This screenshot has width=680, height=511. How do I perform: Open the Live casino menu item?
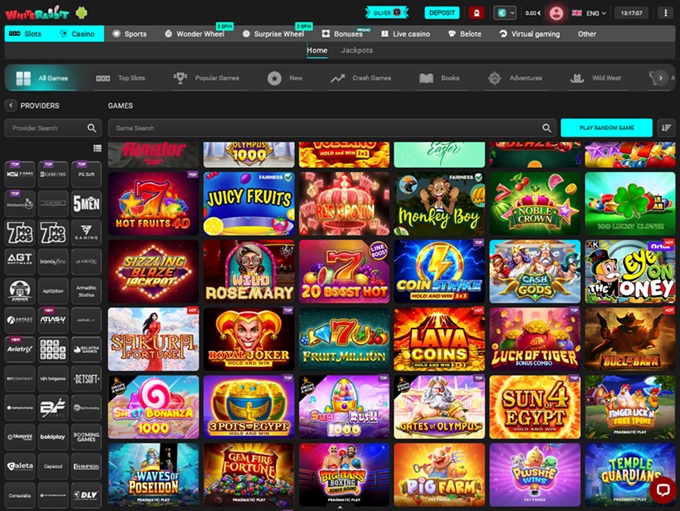(x=405, y=33)
